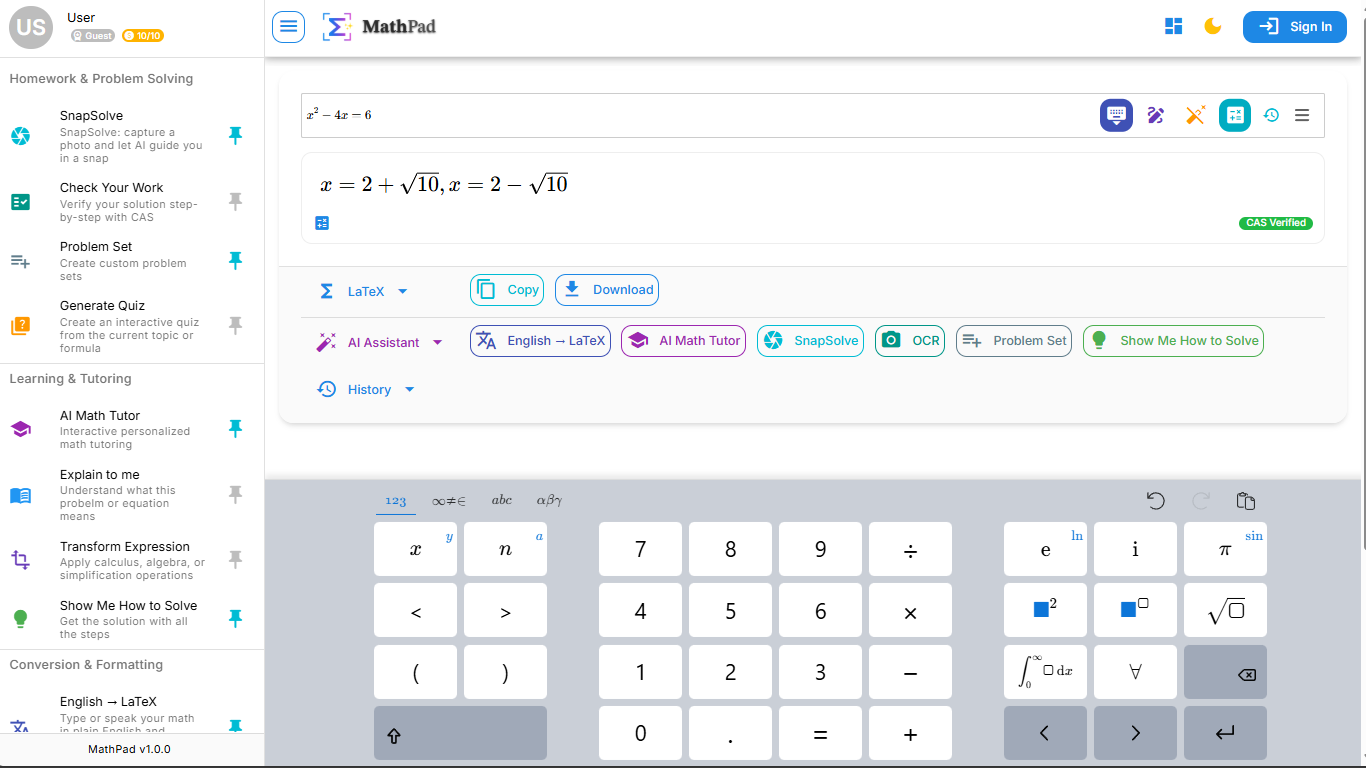Click the Sign In button
Screen dimensions: 1366x768
[1295, 27]
